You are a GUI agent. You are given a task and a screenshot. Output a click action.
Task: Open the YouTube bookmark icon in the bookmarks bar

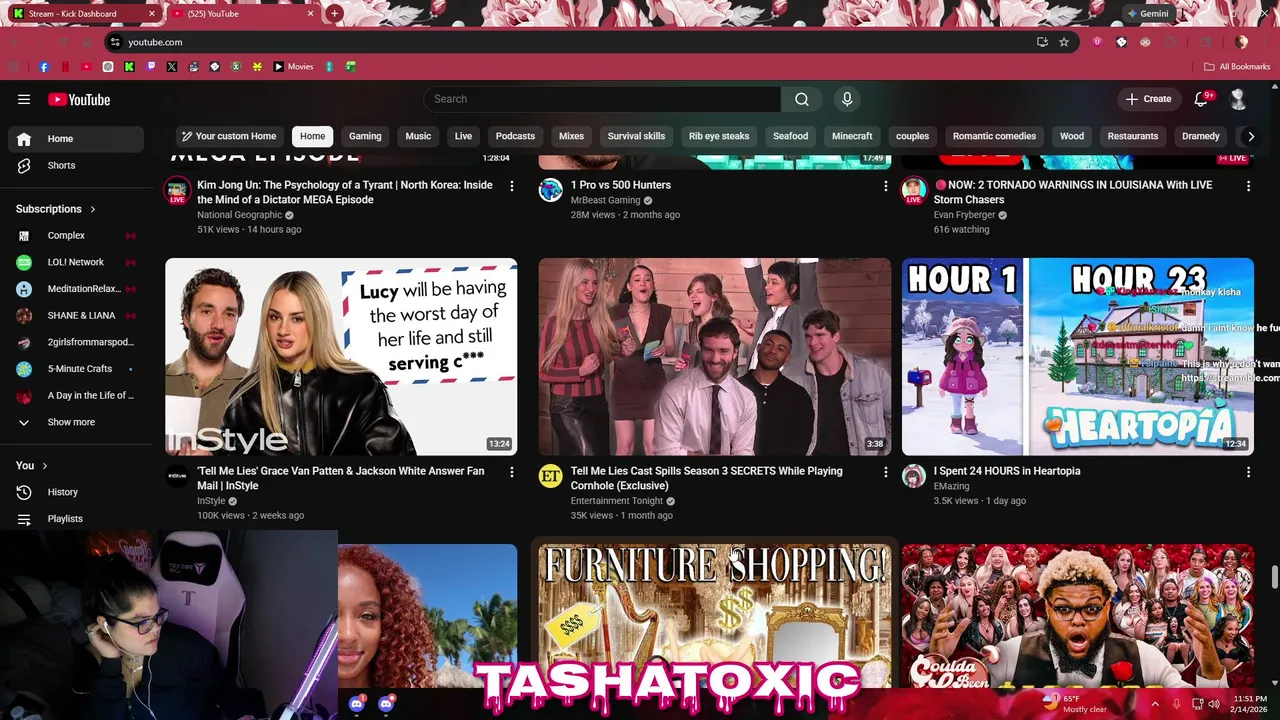pyautogui.click(x=86, y=67)
